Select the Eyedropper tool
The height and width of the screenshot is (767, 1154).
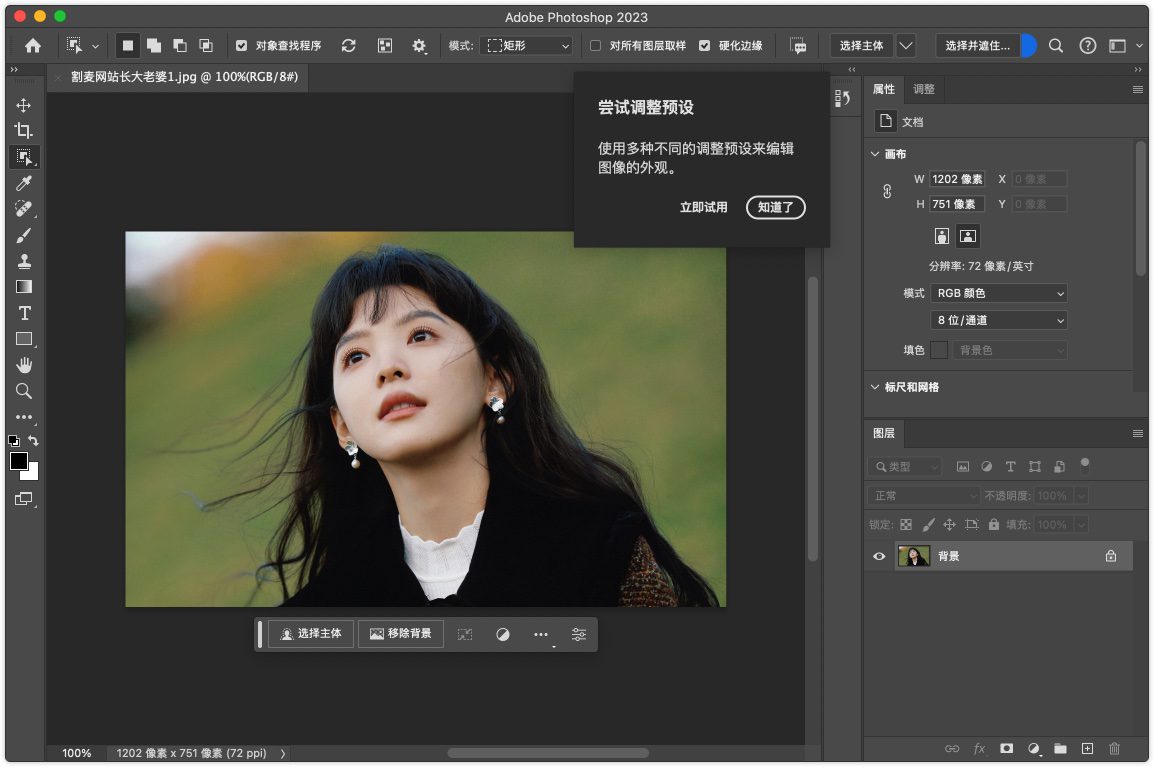coord(24,183)
